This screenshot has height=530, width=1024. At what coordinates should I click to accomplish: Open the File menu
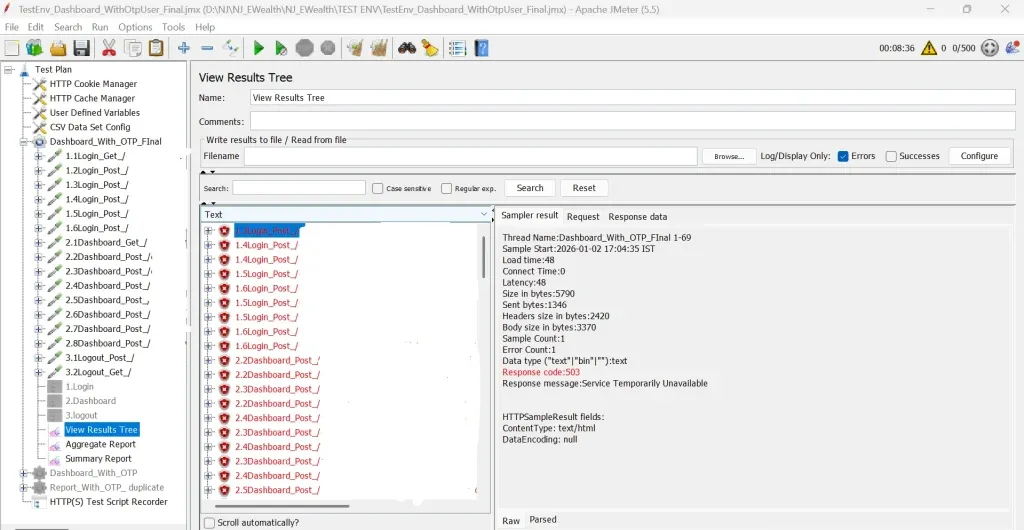coord(12,27)
